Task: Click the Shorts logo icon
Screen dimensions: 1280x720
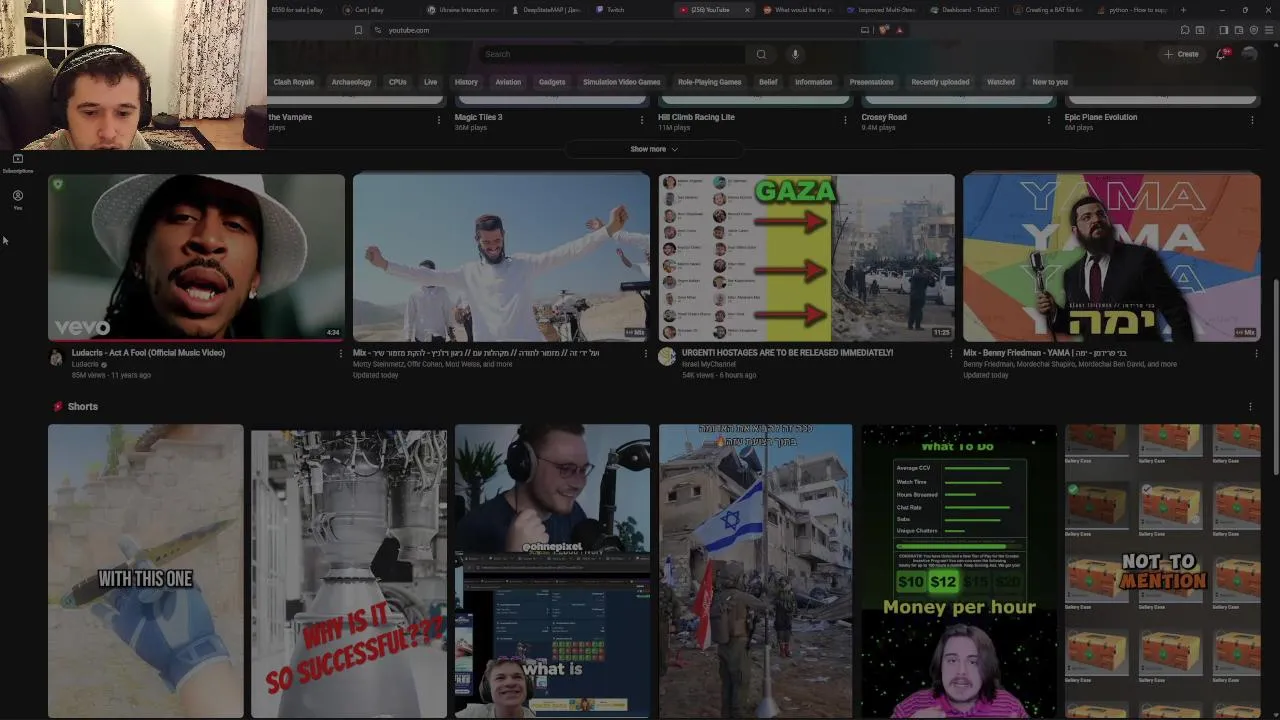Action: pyautogui.click(x=58, y=407)
